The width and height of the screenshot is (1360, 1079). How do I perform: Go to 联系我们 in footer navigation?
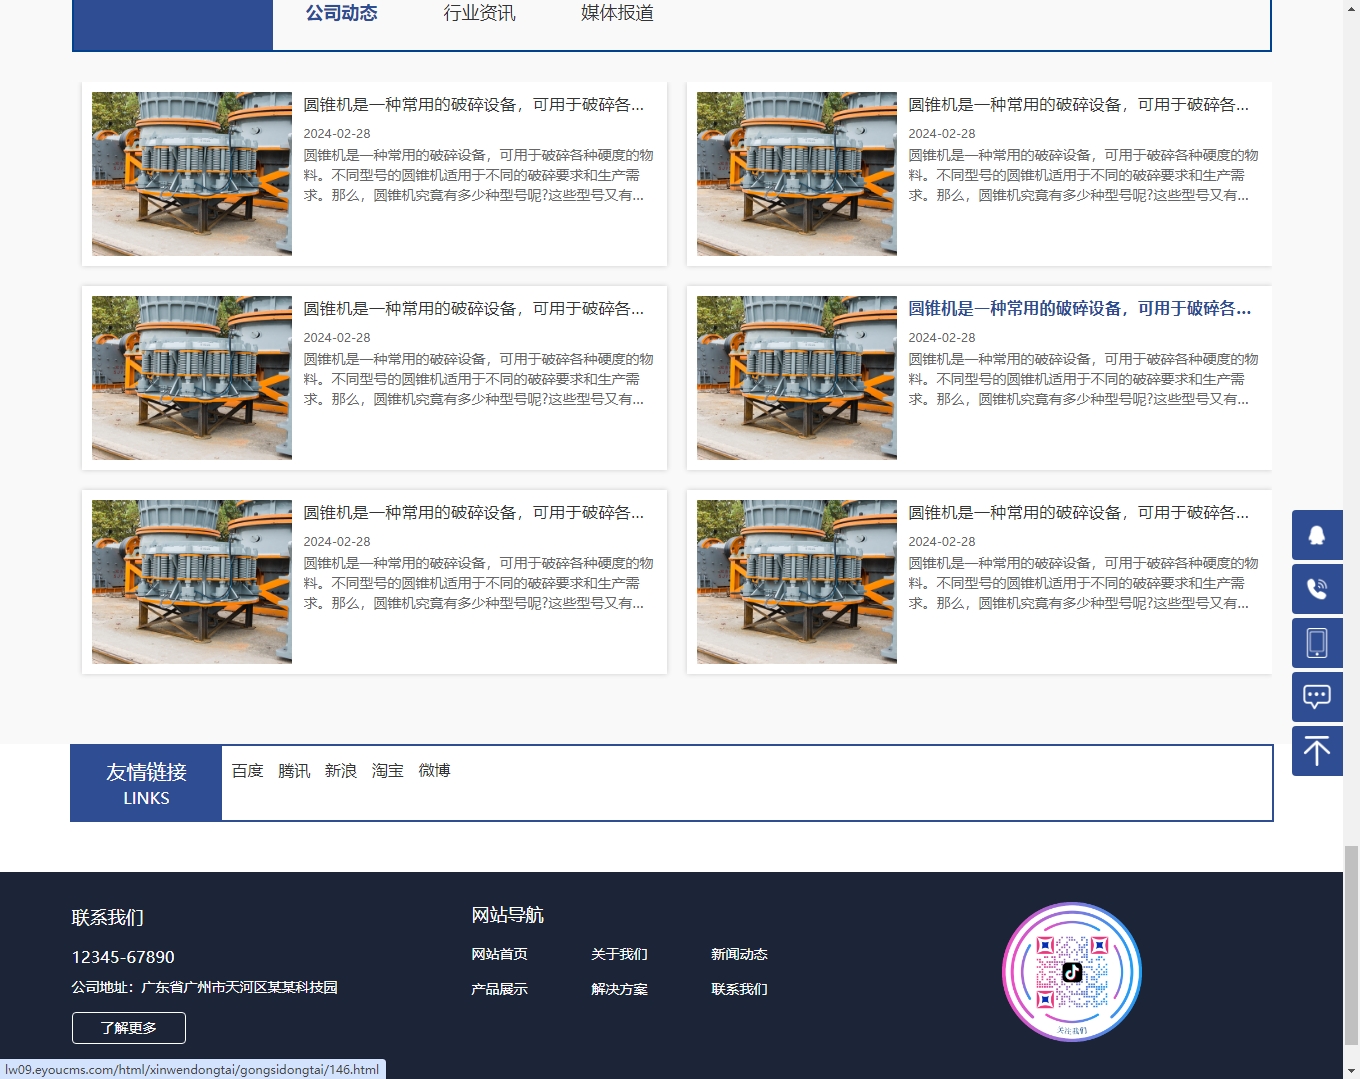[739, 989]
